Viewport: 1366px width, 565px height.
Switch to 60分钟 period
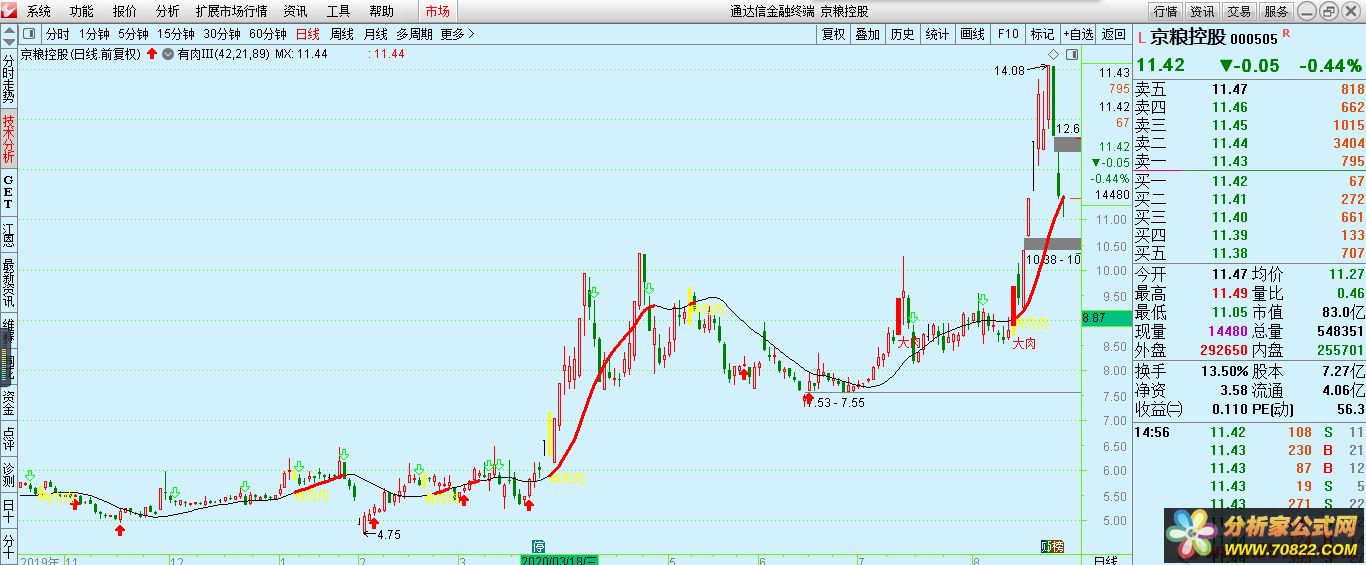268,34
